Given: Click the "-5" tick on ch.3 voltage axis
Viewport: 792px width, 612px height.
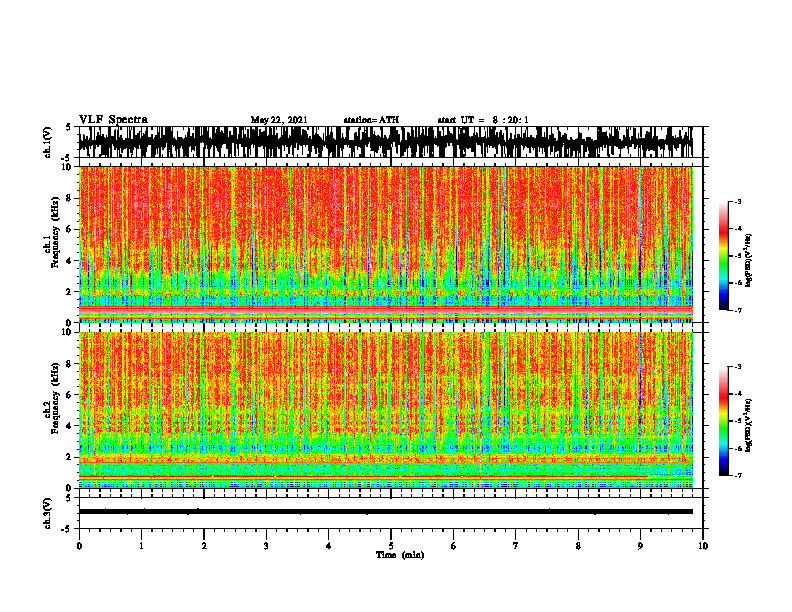Looking at the screenshot, I should coord(68,529).
